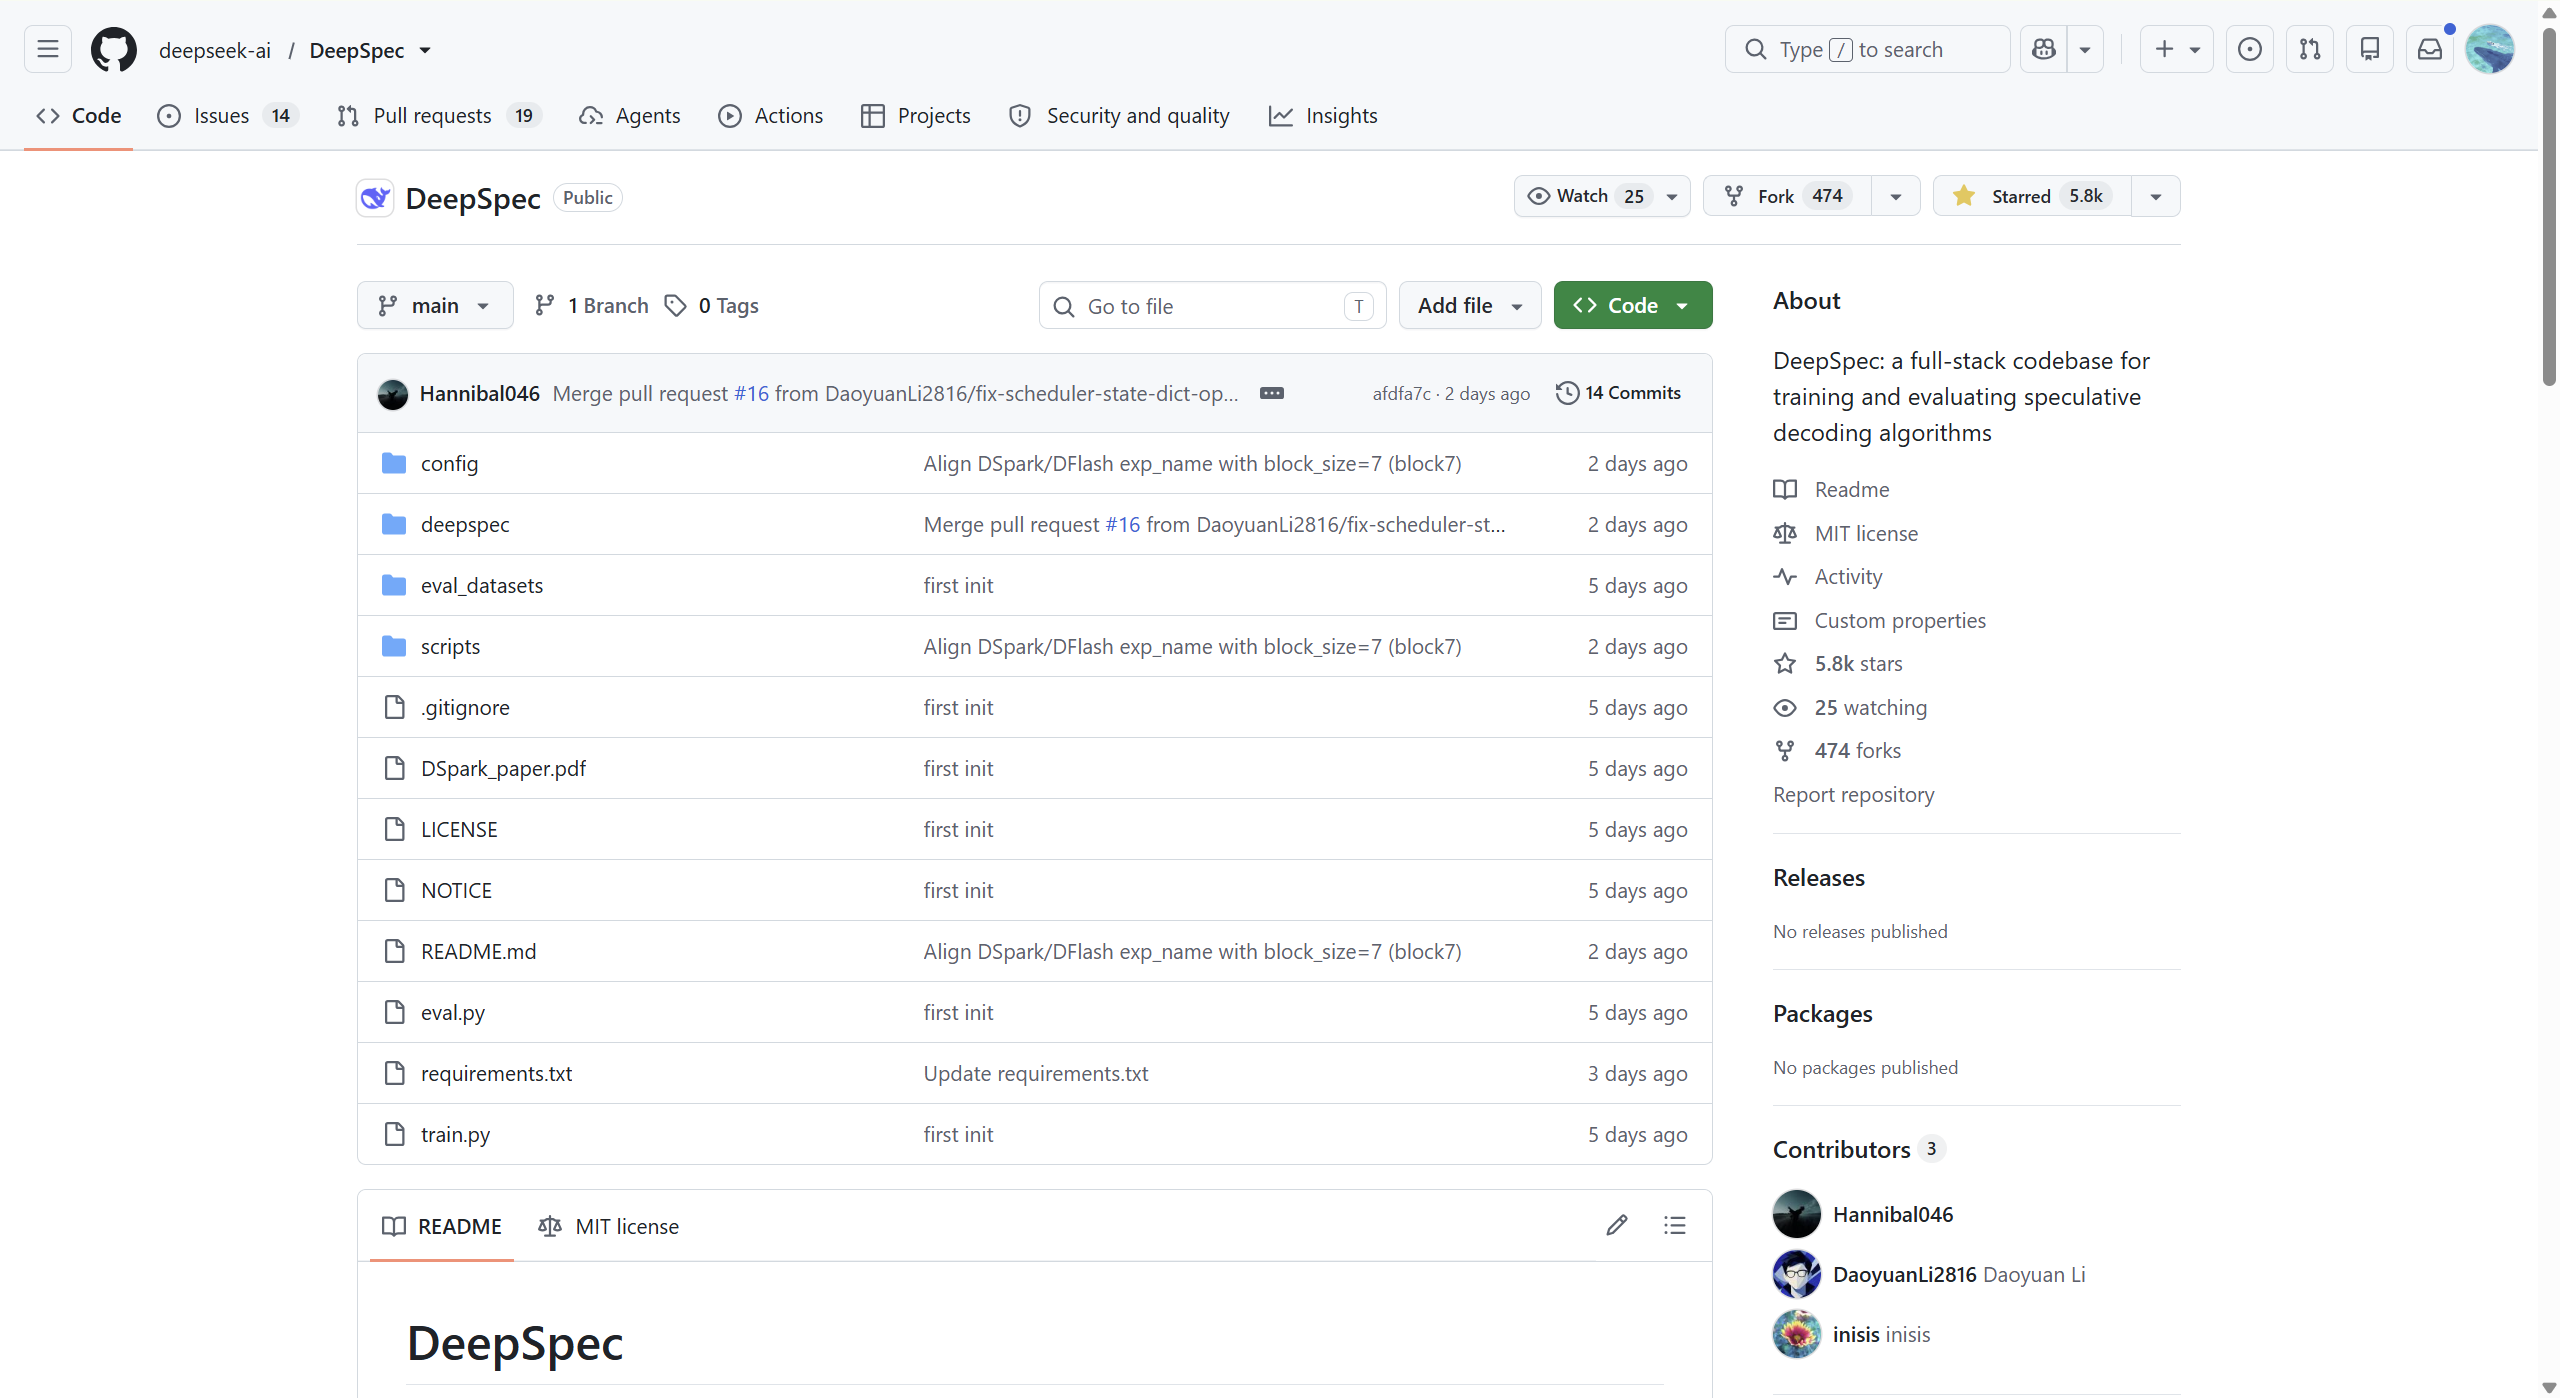Switch to the Issues tab
Screen dimensions: 2560x1398
pos(228,116)
